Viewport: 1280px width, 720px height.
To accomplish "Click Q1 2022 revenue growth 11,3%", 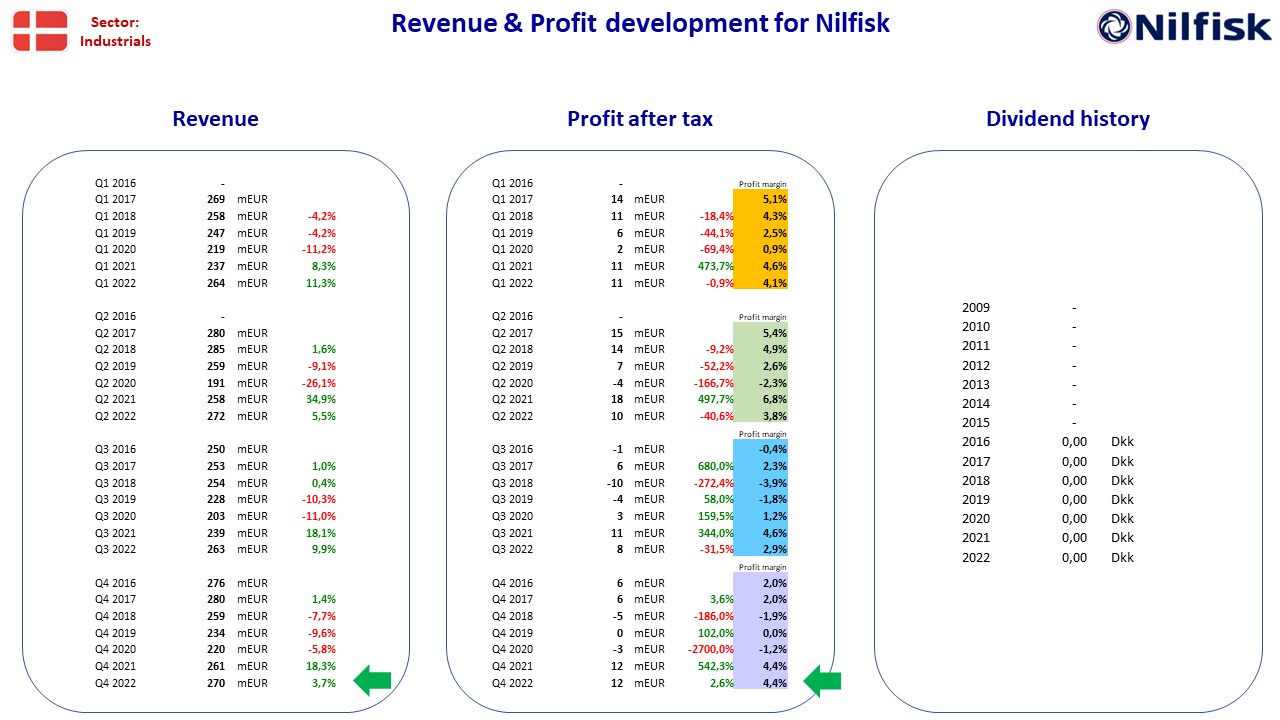I will (x=321, y=283).
